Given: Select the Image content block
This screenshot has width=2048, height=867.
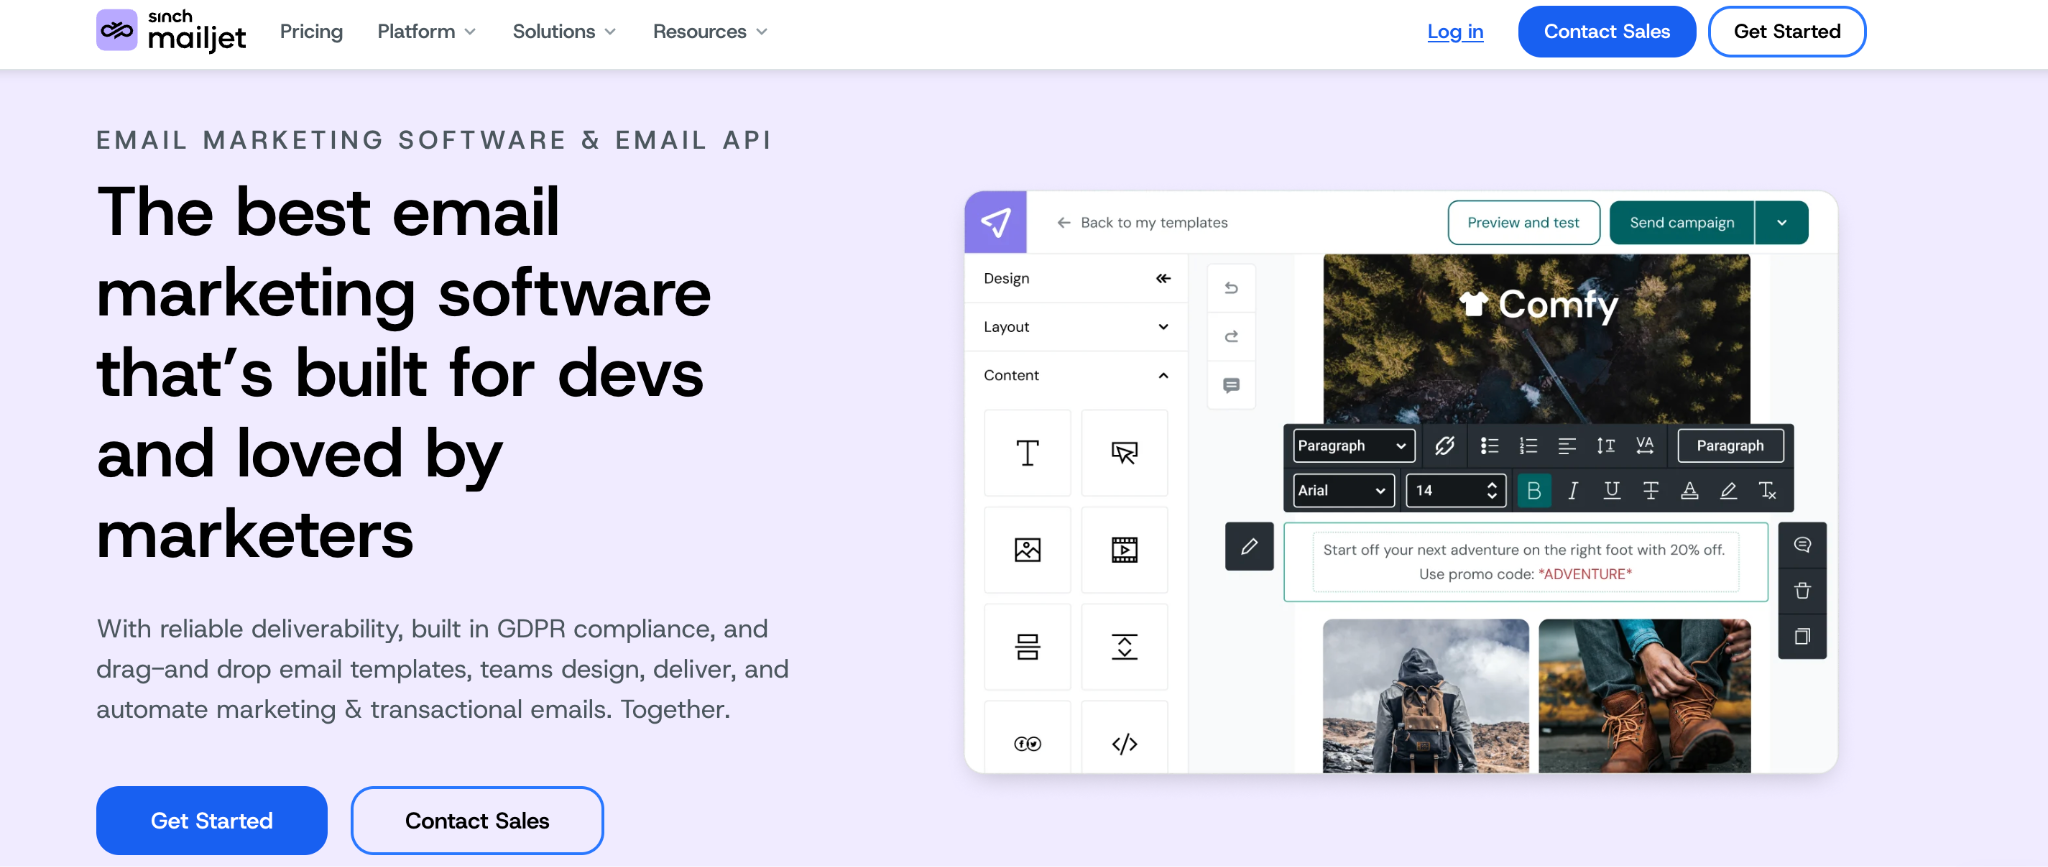Looking at the screenshot, I should [x=1028, y=550].
